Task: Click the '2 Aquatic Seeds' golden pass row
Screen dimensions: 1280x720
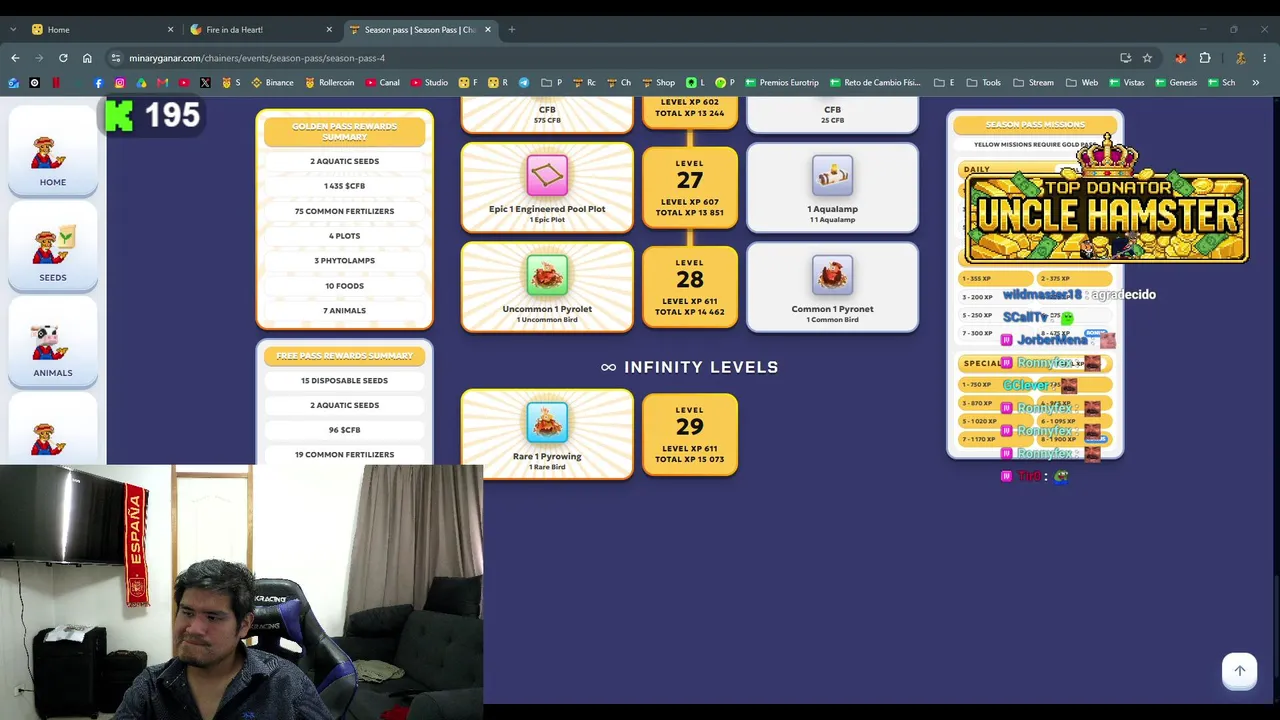Action: click(344, 161)
